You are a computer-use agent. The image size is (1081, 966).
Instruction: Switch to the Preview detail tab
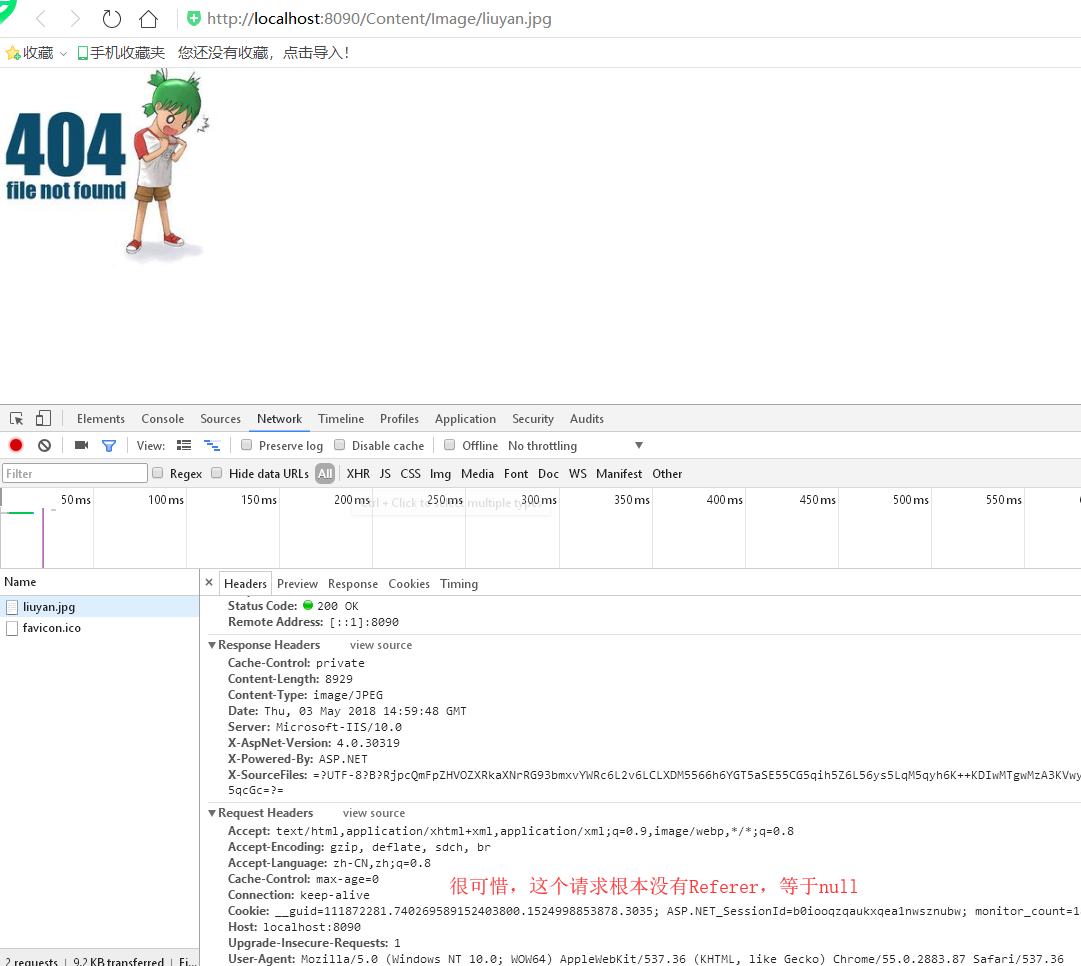[x=297, y=583]
